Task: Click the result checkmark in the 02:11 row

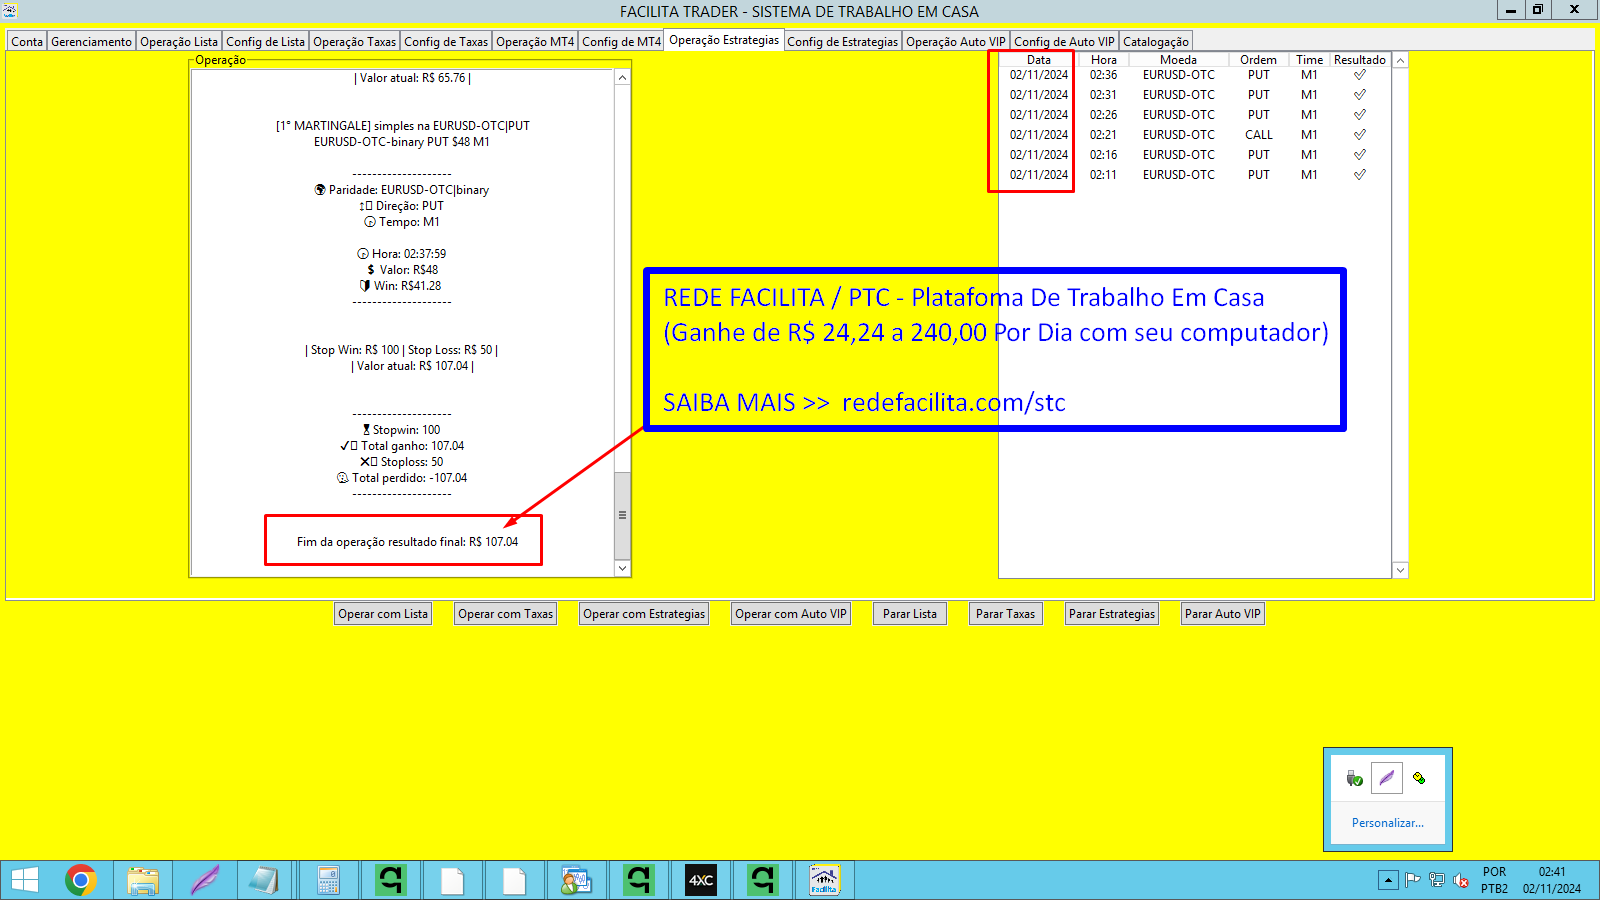Action: point(1360,175)
